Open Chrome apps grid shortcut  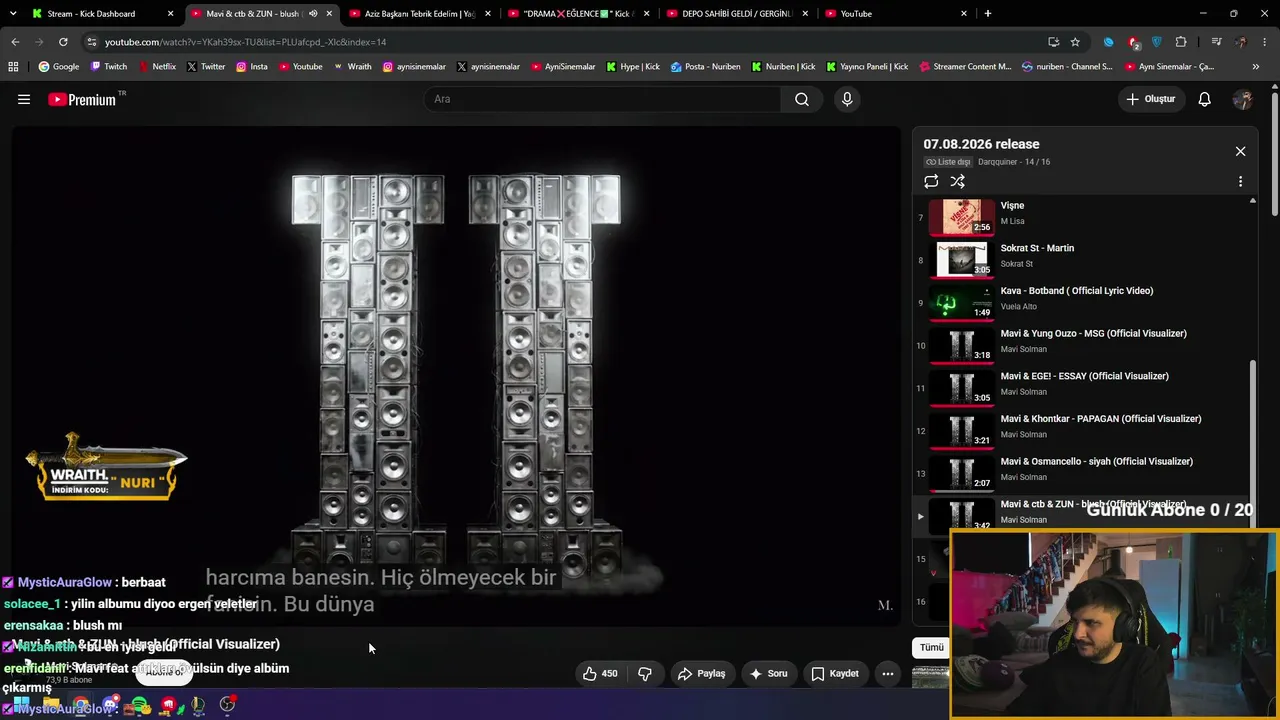tap(13, 67)
